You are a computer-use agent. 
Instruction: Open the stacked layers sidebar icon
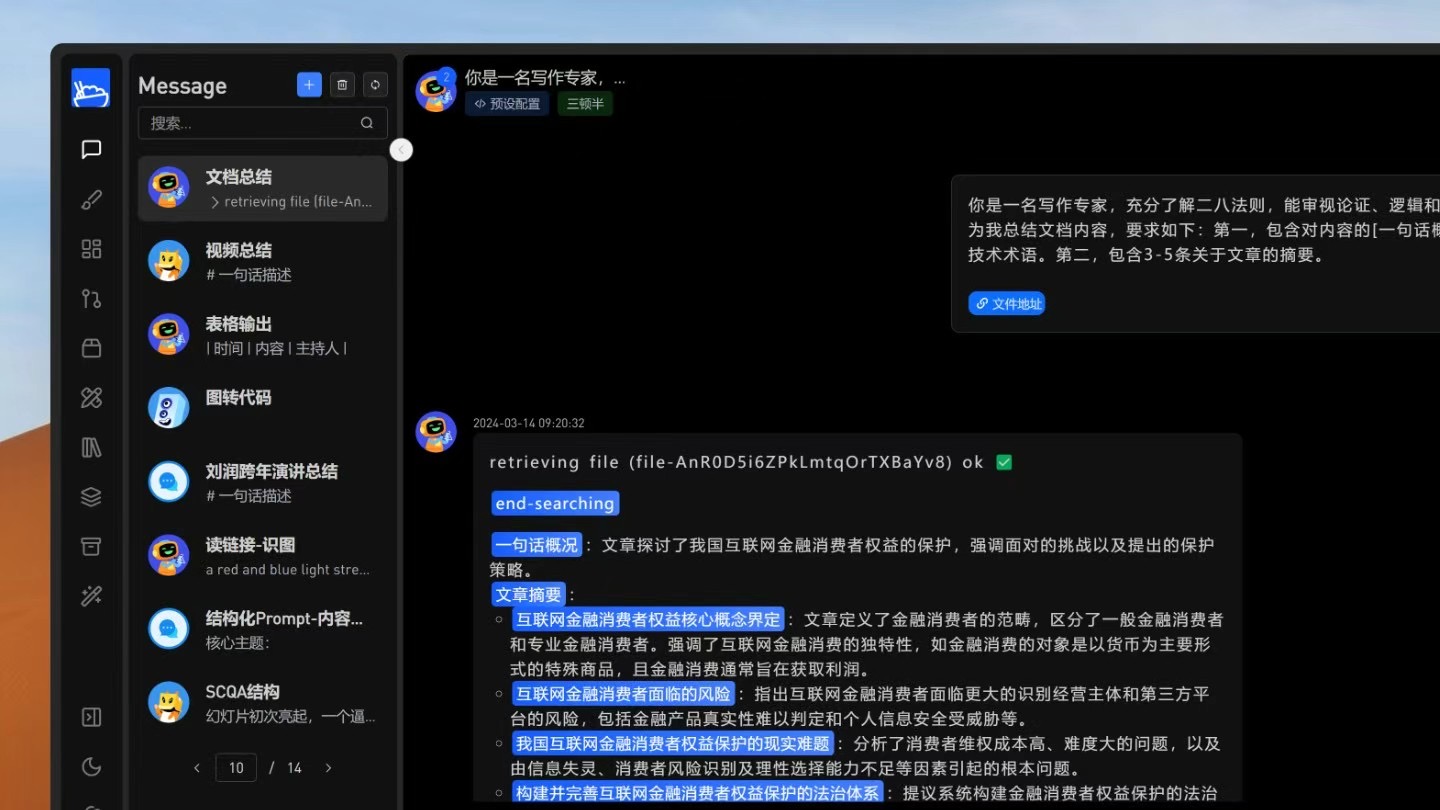point(91,497)
